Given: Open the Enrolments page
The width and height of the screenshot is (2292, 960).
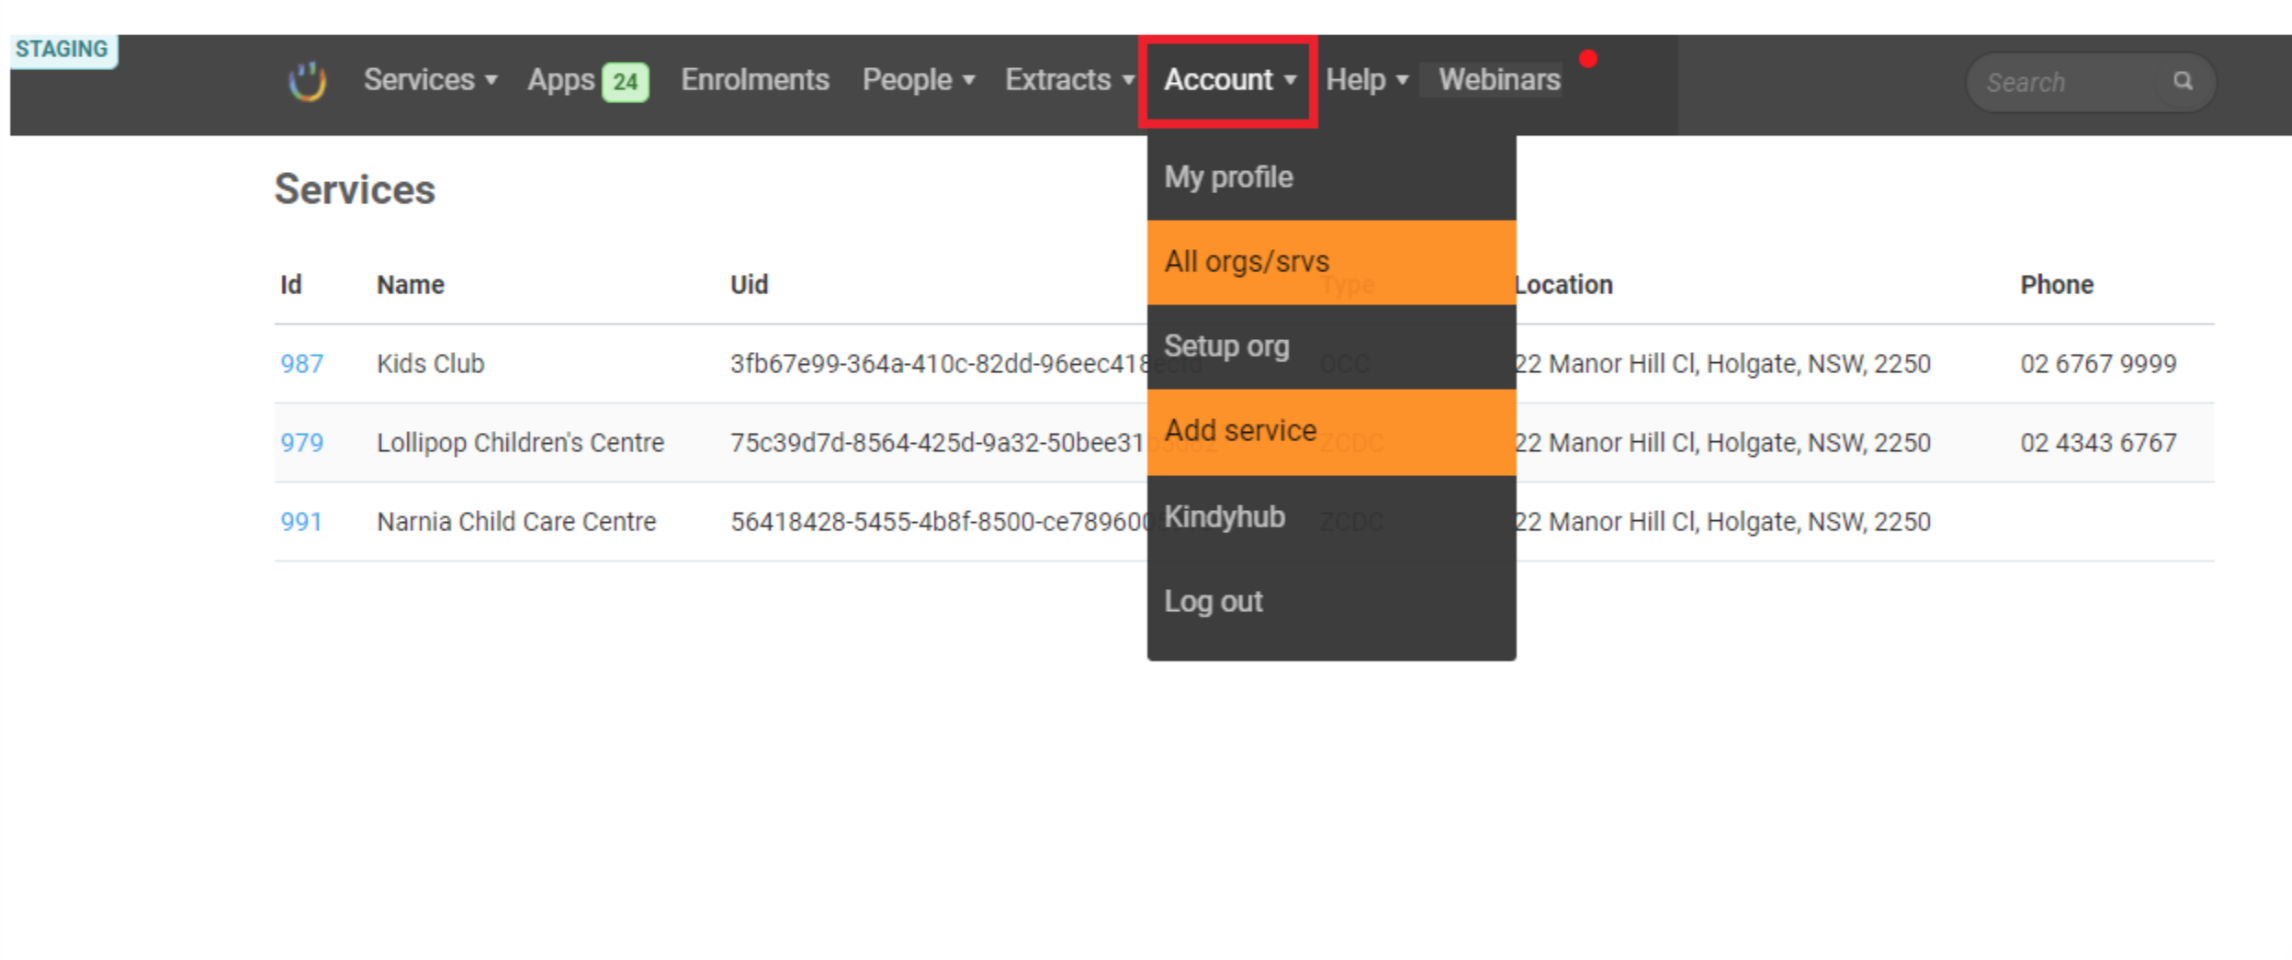Looking at the screenshot, I should coord(755,80).
